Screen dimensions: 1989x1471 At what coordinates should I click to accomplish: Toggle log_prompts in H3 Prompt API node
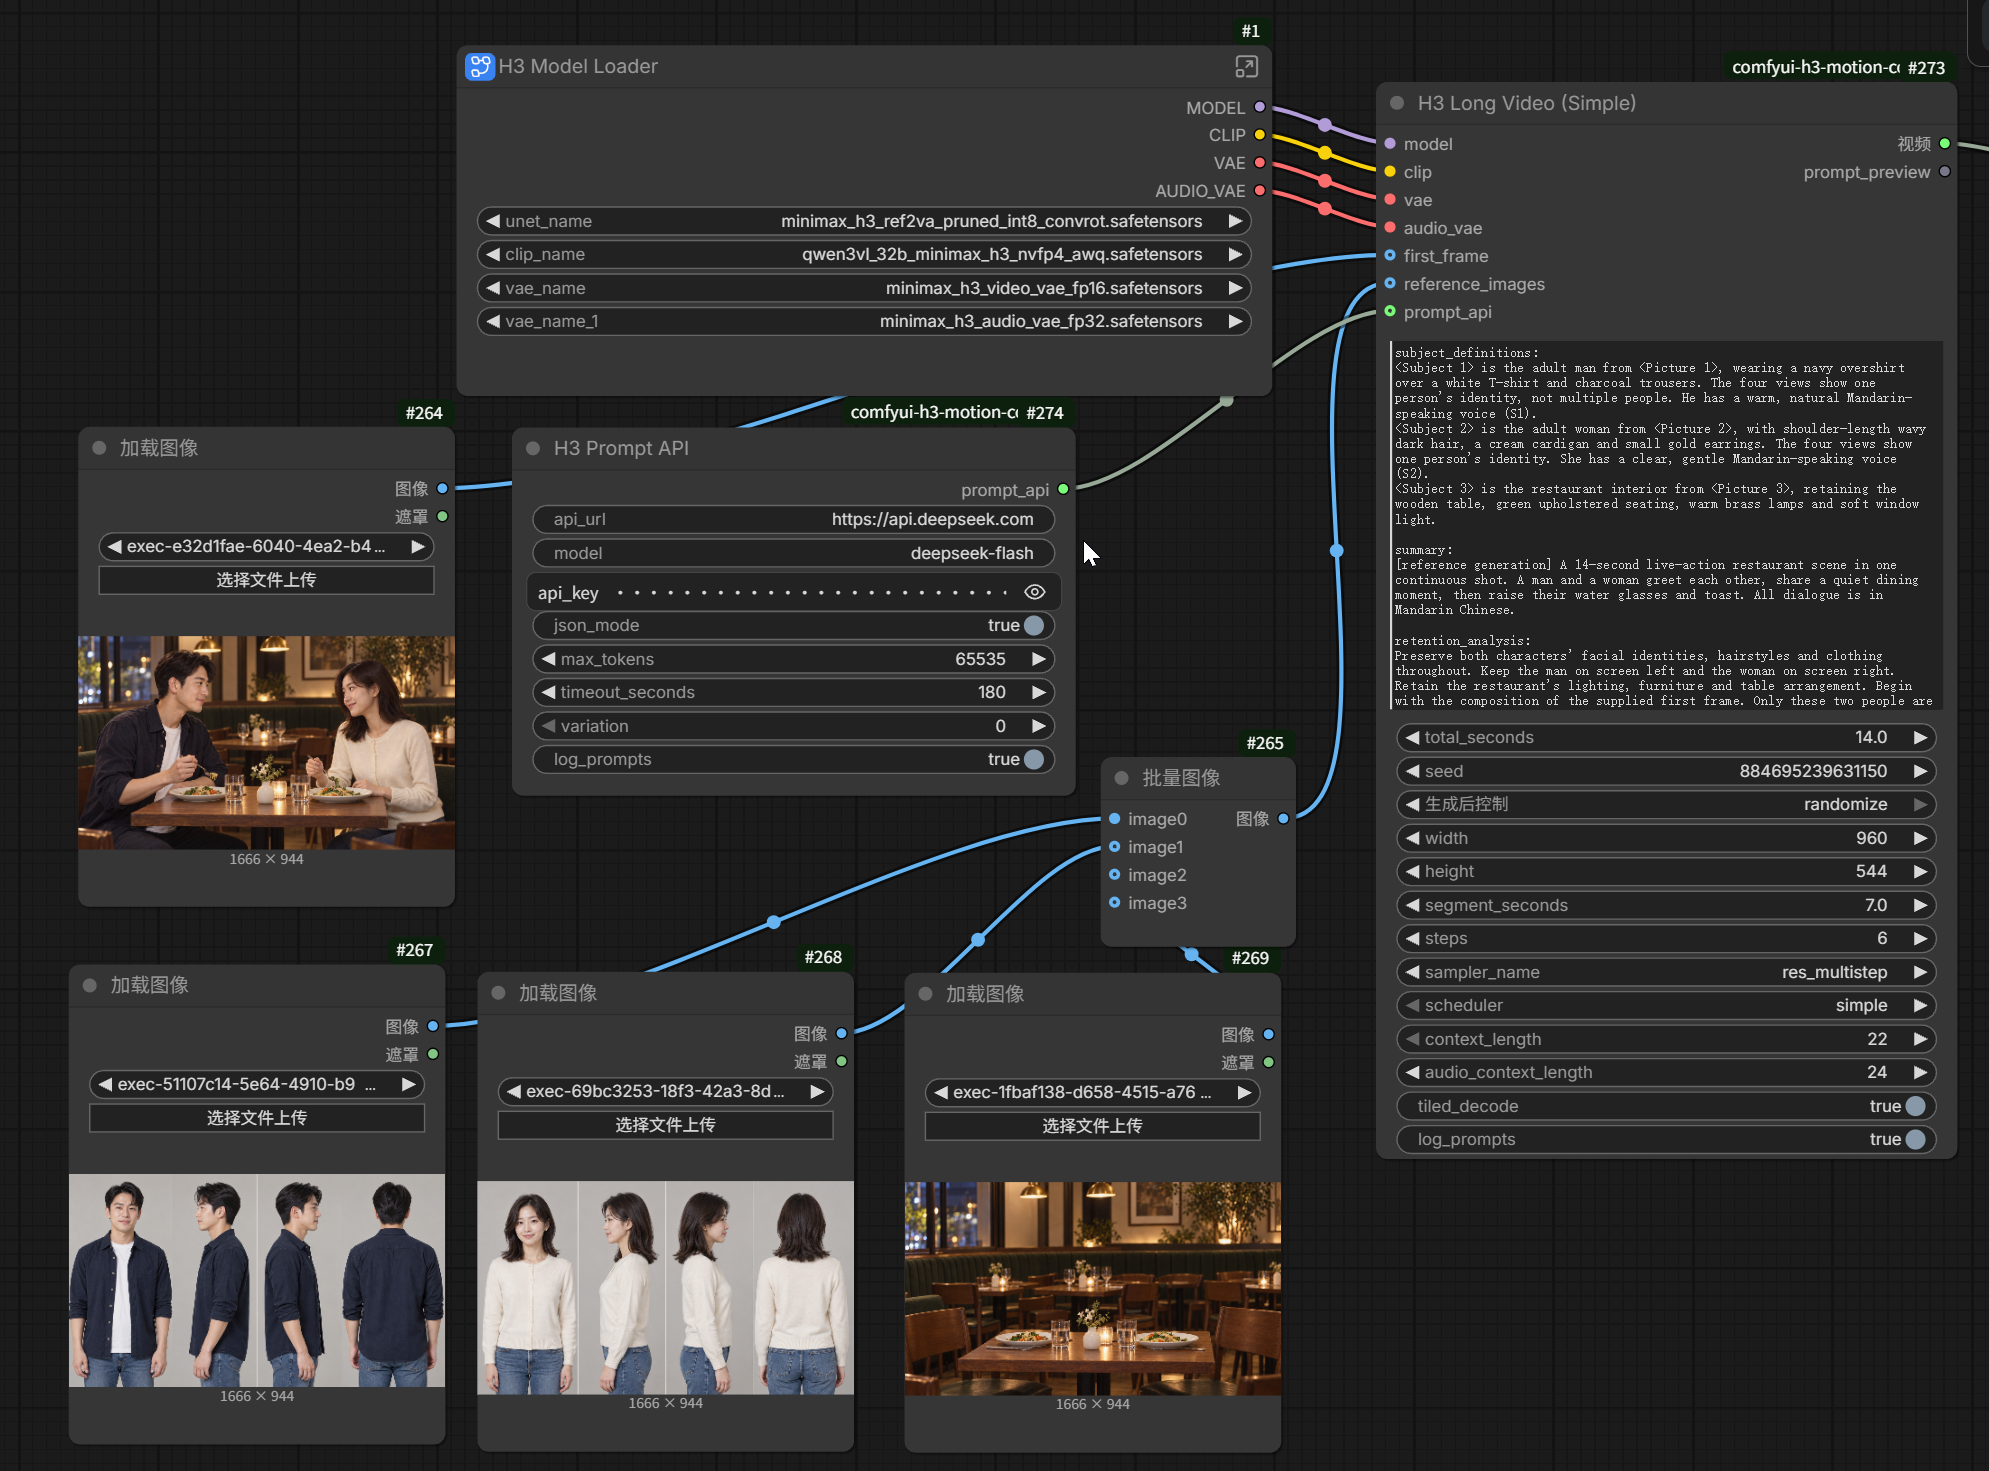click(1034, 759)
